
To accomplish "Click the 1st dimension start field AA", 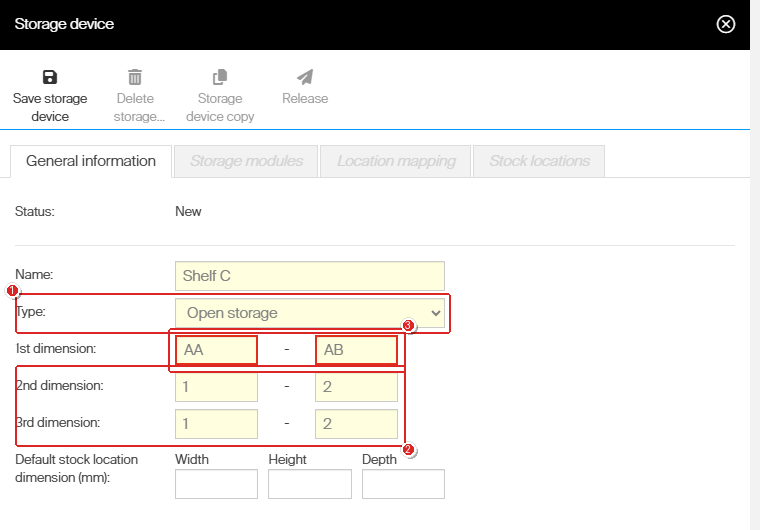I will (x=216, y=350).
